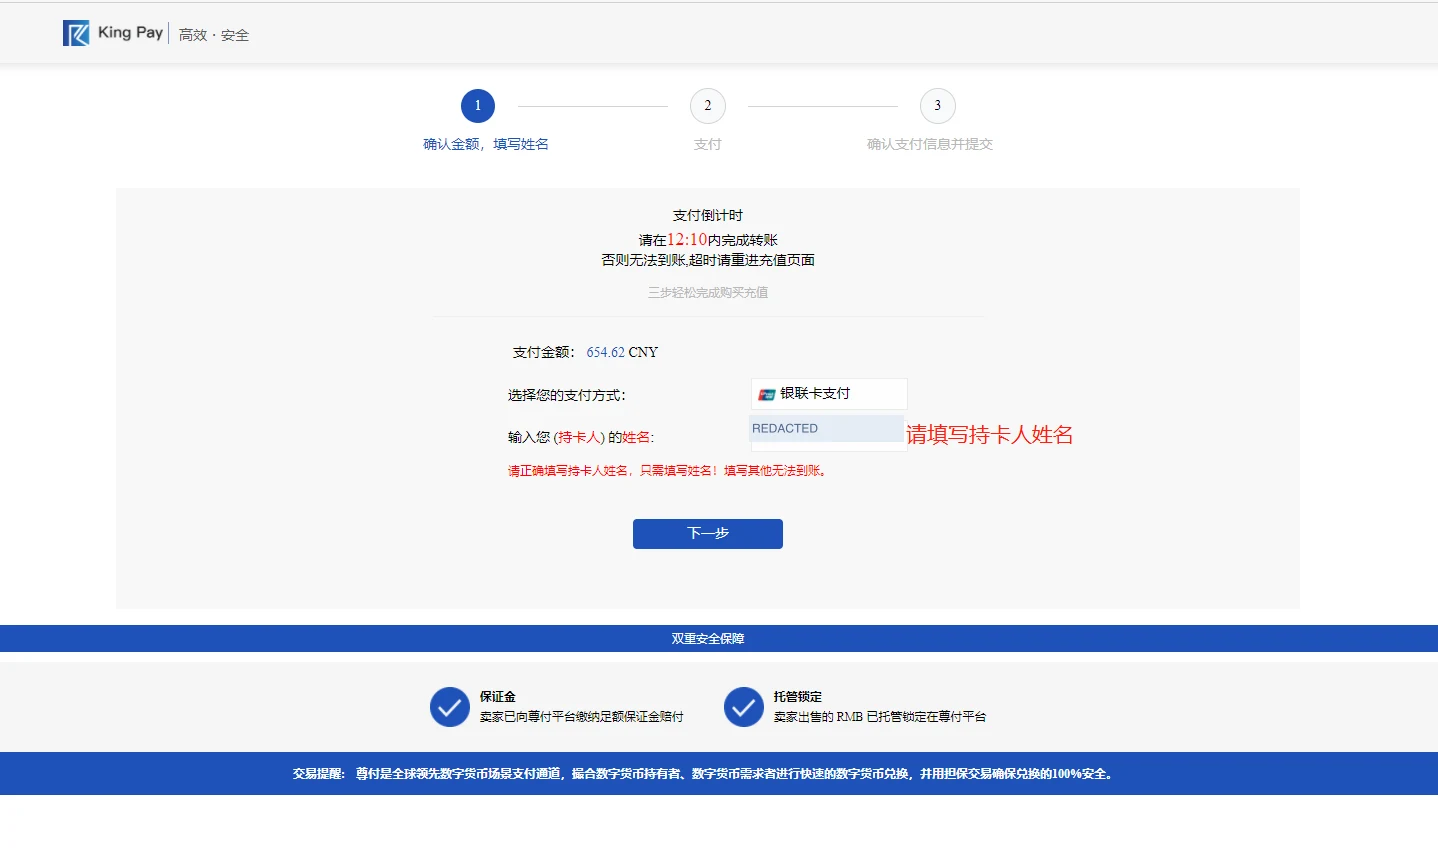The width and height of the screenshot is (1438, 848).
Task: Click the UnionPay card icon
Action: click(767, 394)
